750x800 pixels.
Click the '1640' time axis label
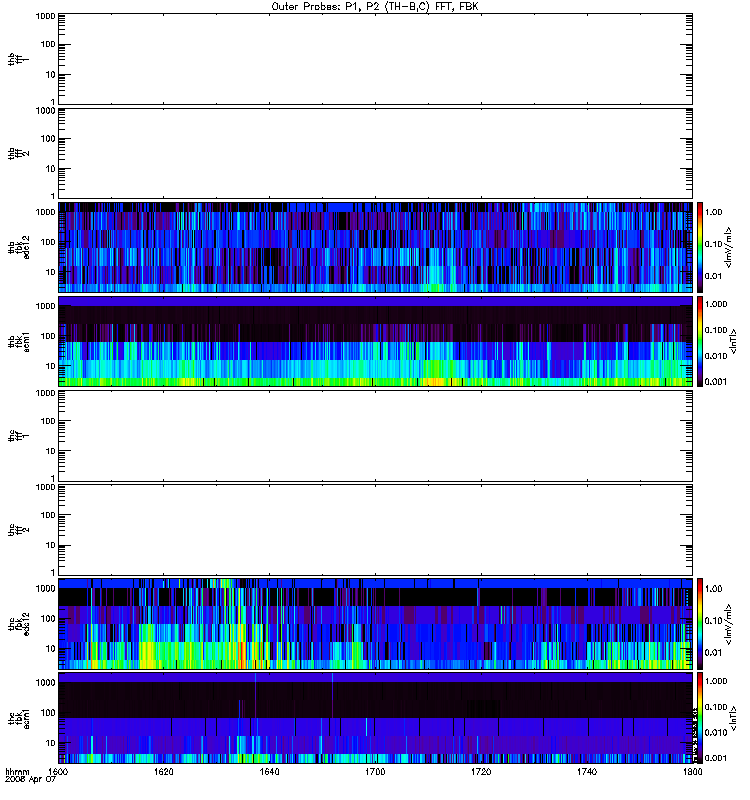click(x=269, y=771)
